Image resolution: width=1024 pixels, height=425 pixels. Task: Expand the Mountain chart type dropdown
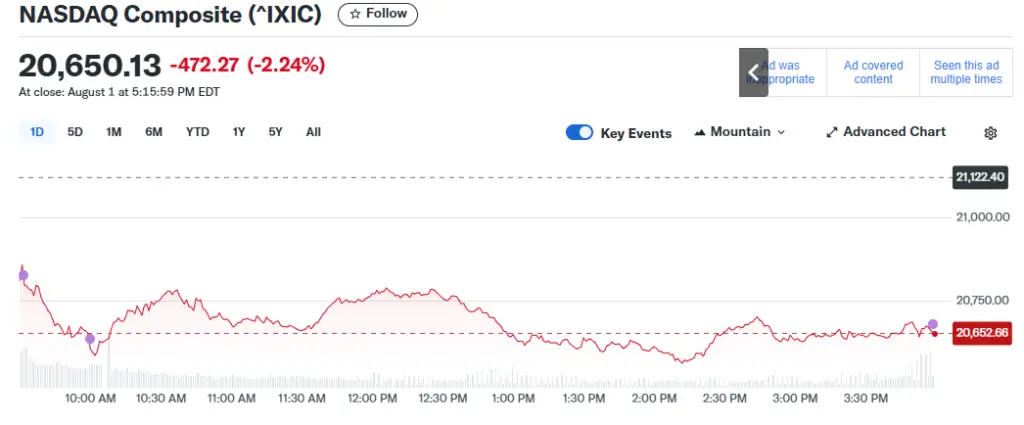(739, 132)
